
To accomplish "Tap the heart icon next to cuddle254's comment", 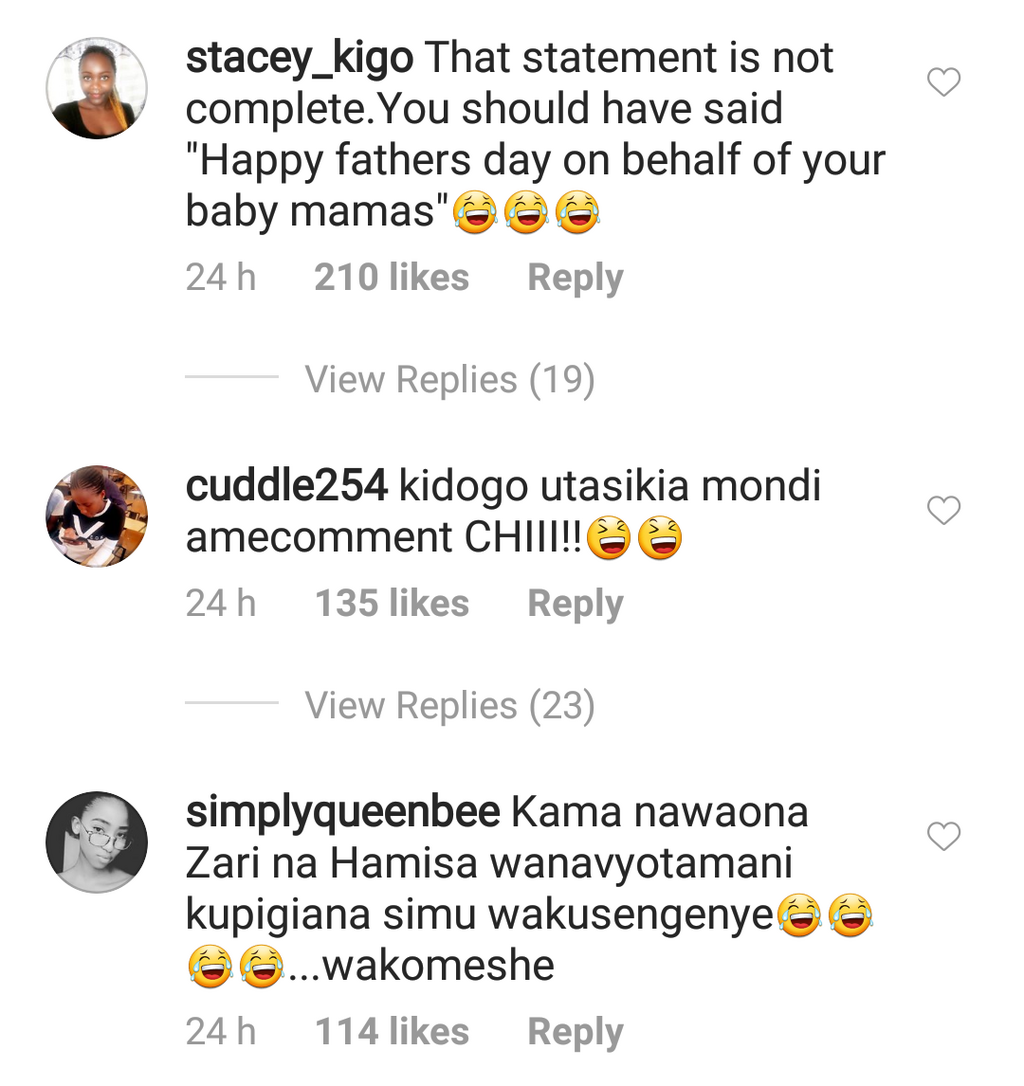I will pos(943,510).
